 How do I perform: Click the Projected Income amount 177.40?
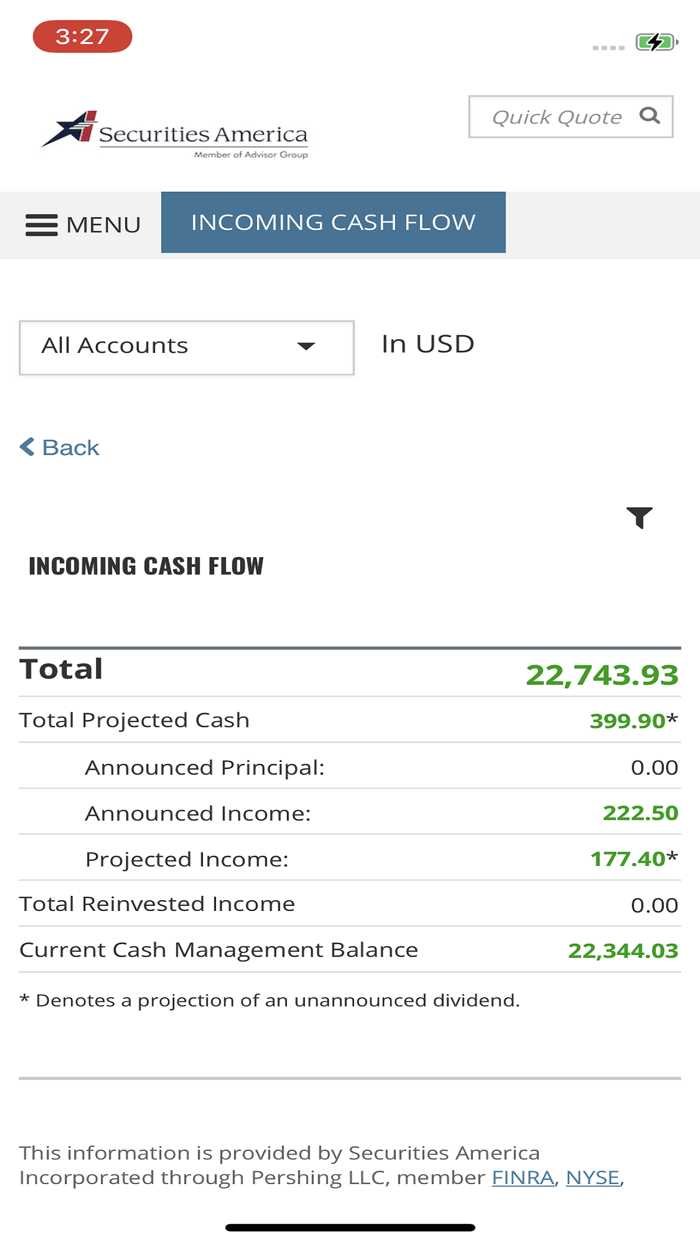(627, 859)
